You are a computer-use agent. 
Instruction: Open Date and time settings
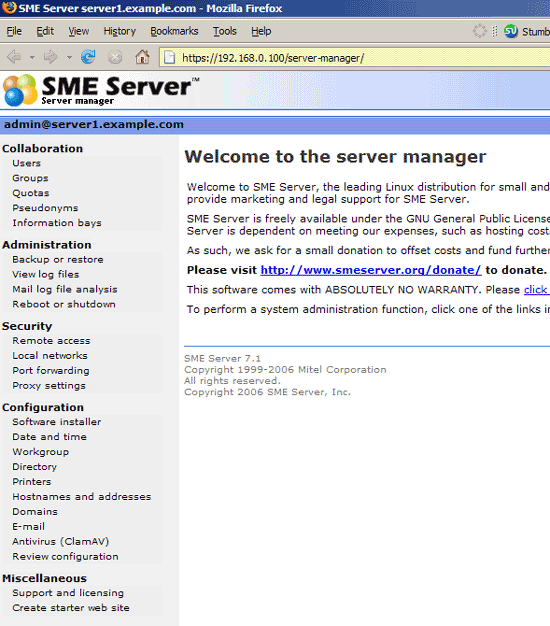(x=49, y=437)
